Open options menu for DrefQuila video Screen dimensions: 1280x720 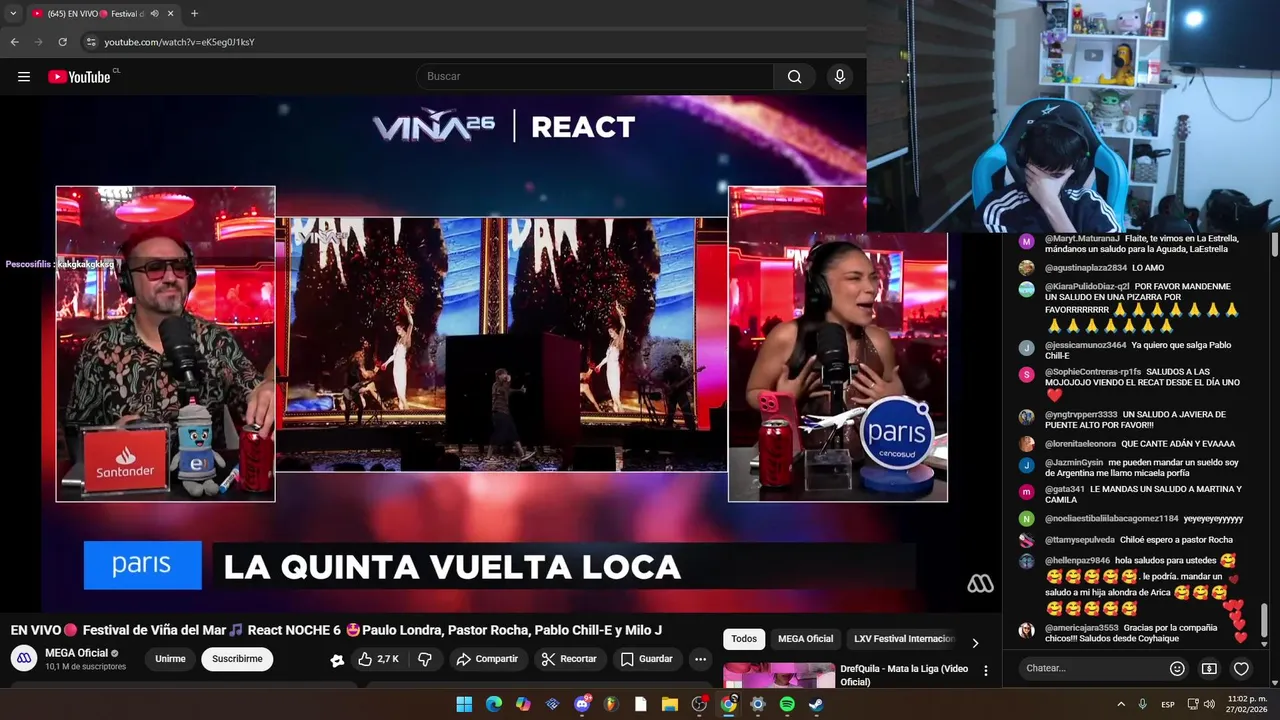[986, 671]
